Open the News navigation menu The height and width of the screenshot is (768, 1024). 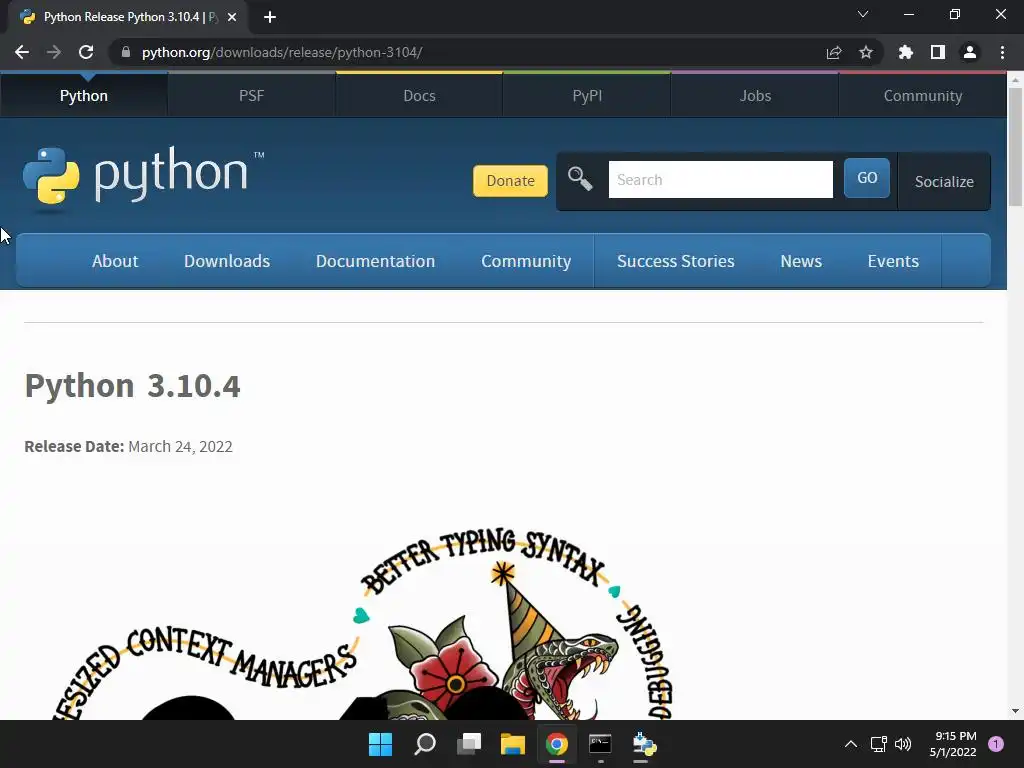(801, 261)
